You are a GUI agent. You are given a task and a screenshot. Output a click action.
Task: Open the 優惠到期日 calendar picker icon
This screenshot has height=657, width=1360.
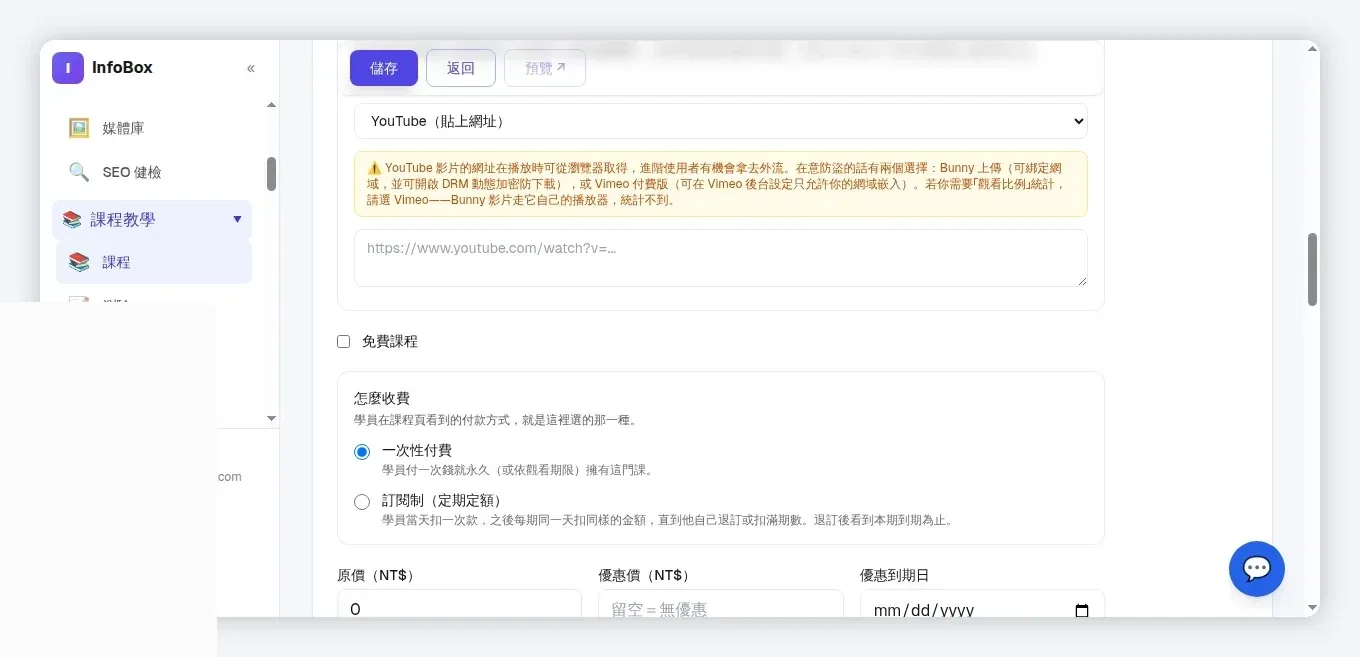tap(1082, 610)
